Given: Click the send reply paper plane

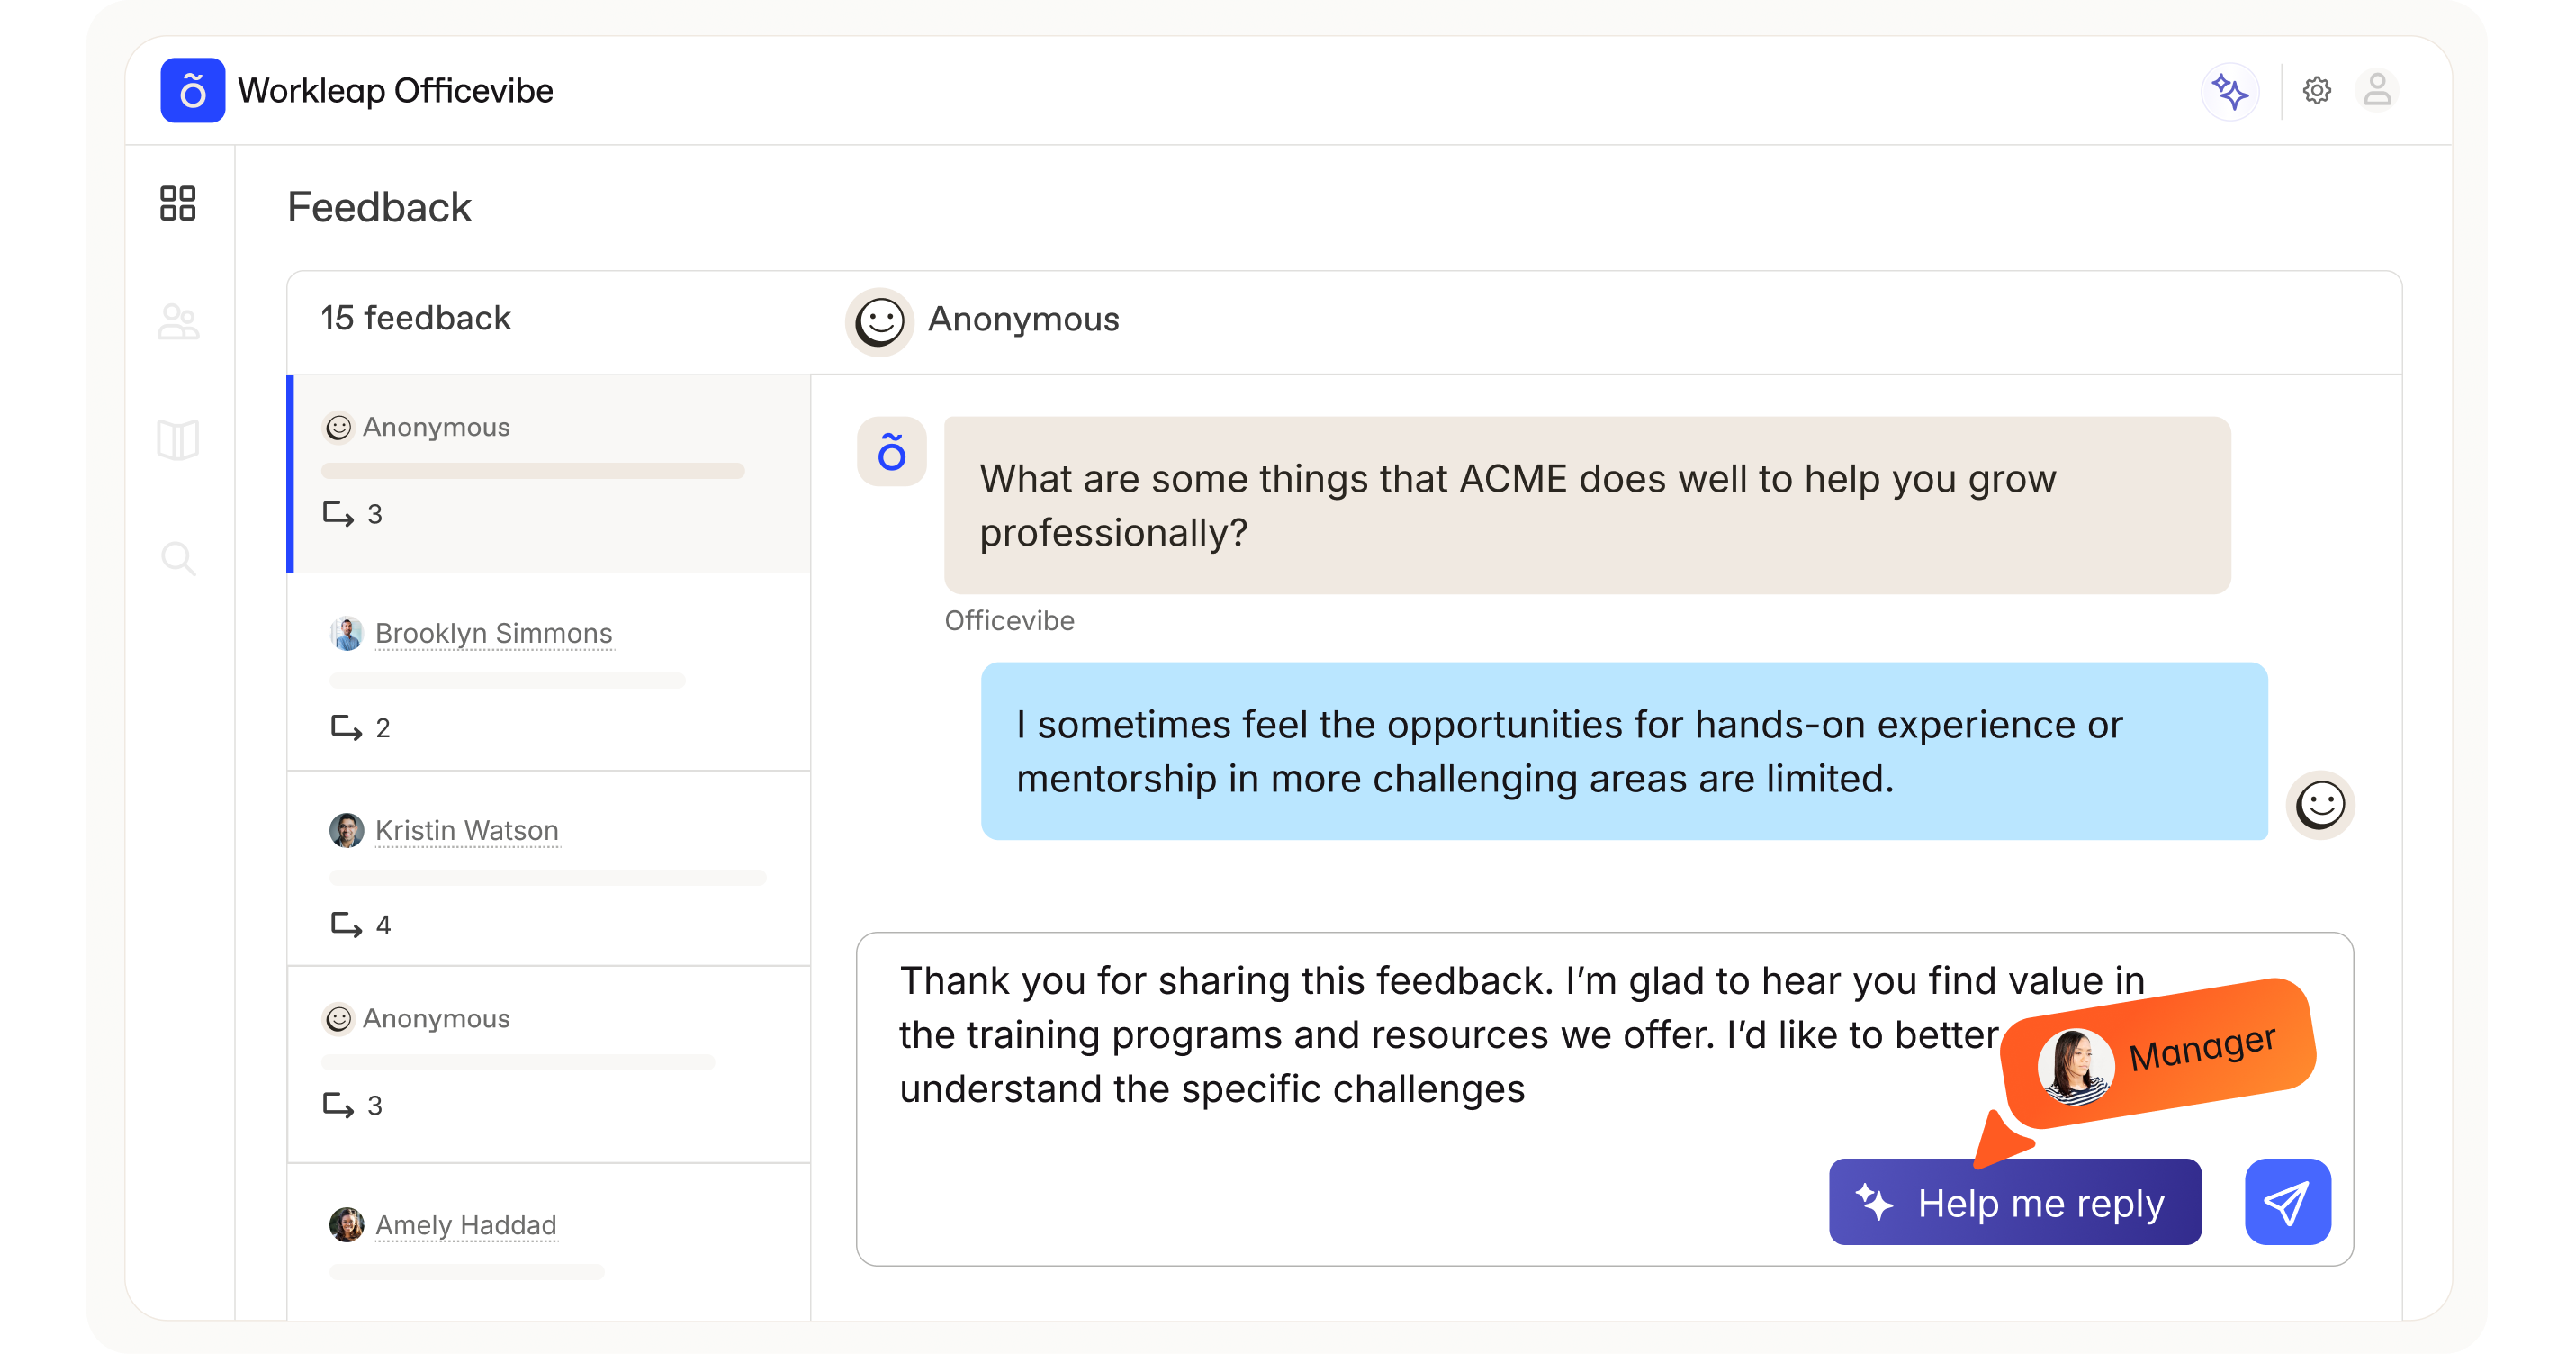Looking at the screenshot, I should [x=2287, y=1201].
